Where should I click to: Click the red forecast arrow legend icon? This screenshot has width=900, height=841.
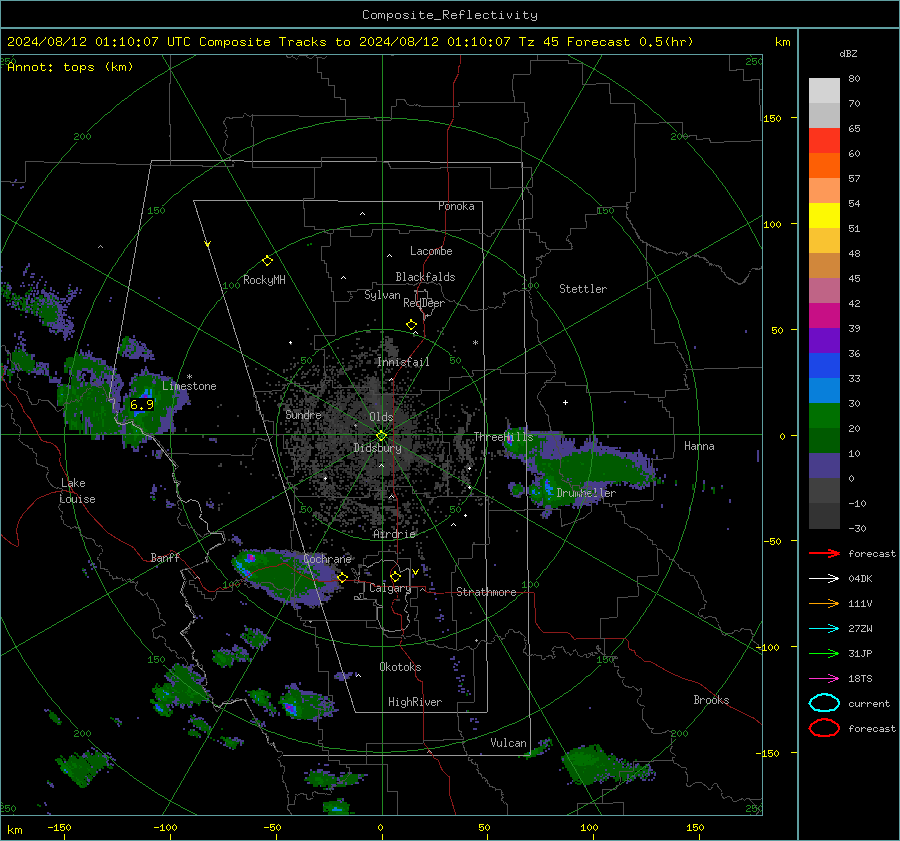click(x=824, y=553)
